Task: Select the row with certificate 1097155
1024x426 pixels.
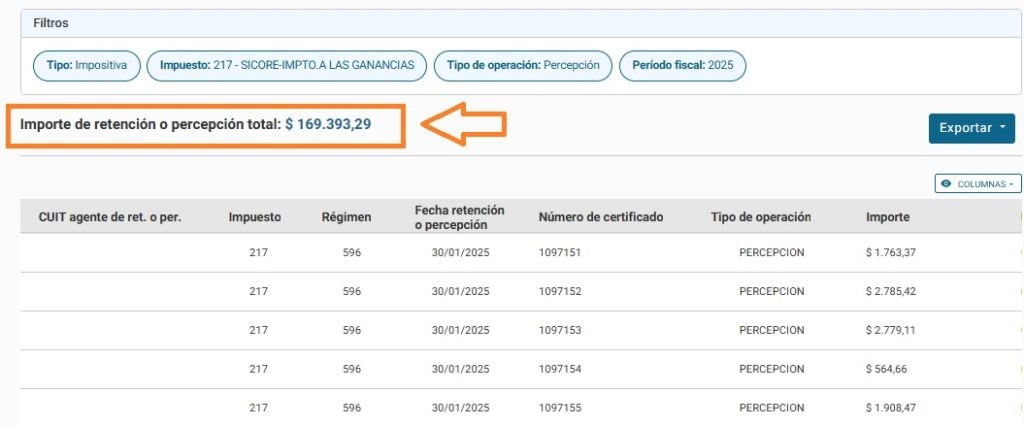Action: (559, 408)
